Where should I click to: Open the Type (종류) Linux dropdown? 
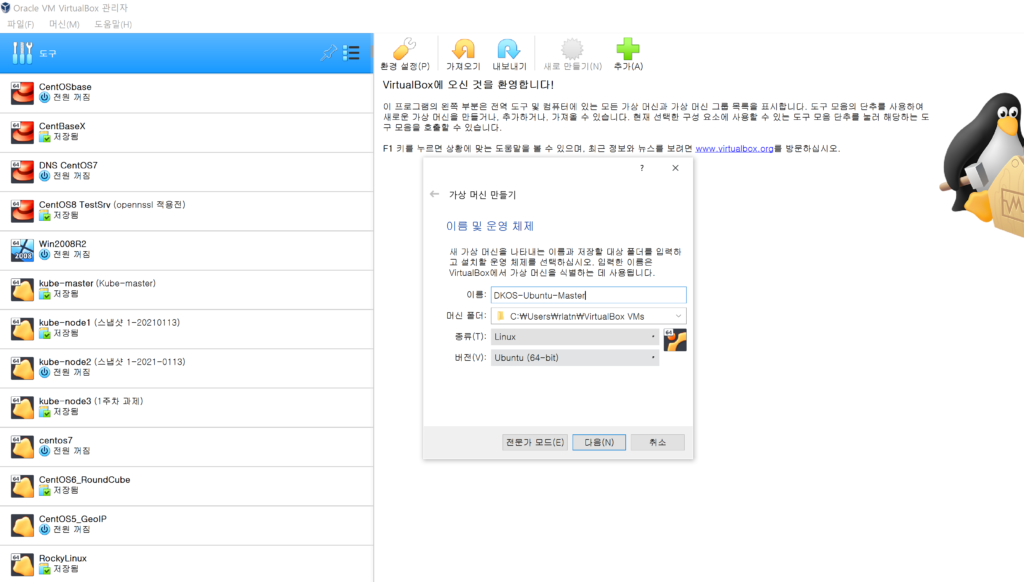575,337
